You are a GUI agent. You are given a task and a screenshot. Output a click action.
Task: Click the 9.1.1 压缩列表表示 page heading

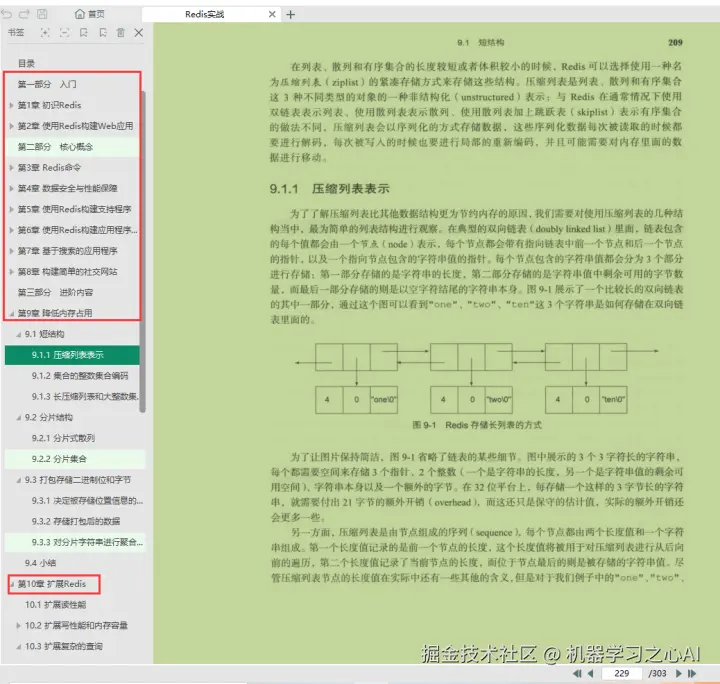tap(329, 189)
